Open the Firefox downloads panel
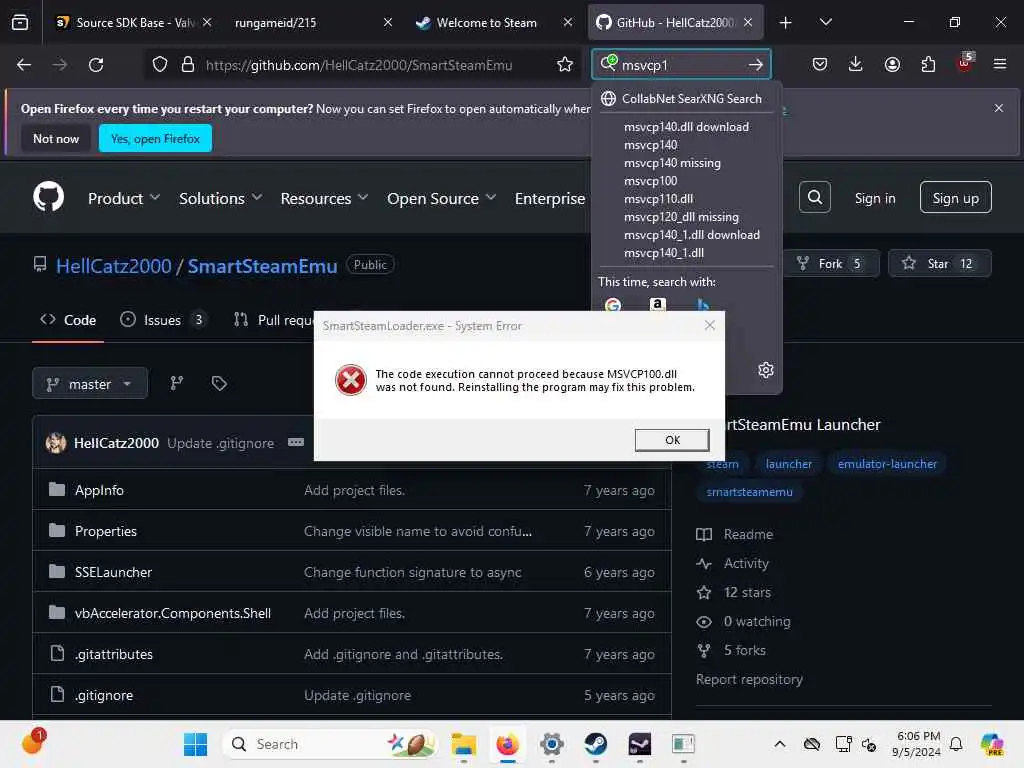1024x768 pixels. [x=856, y=64]
